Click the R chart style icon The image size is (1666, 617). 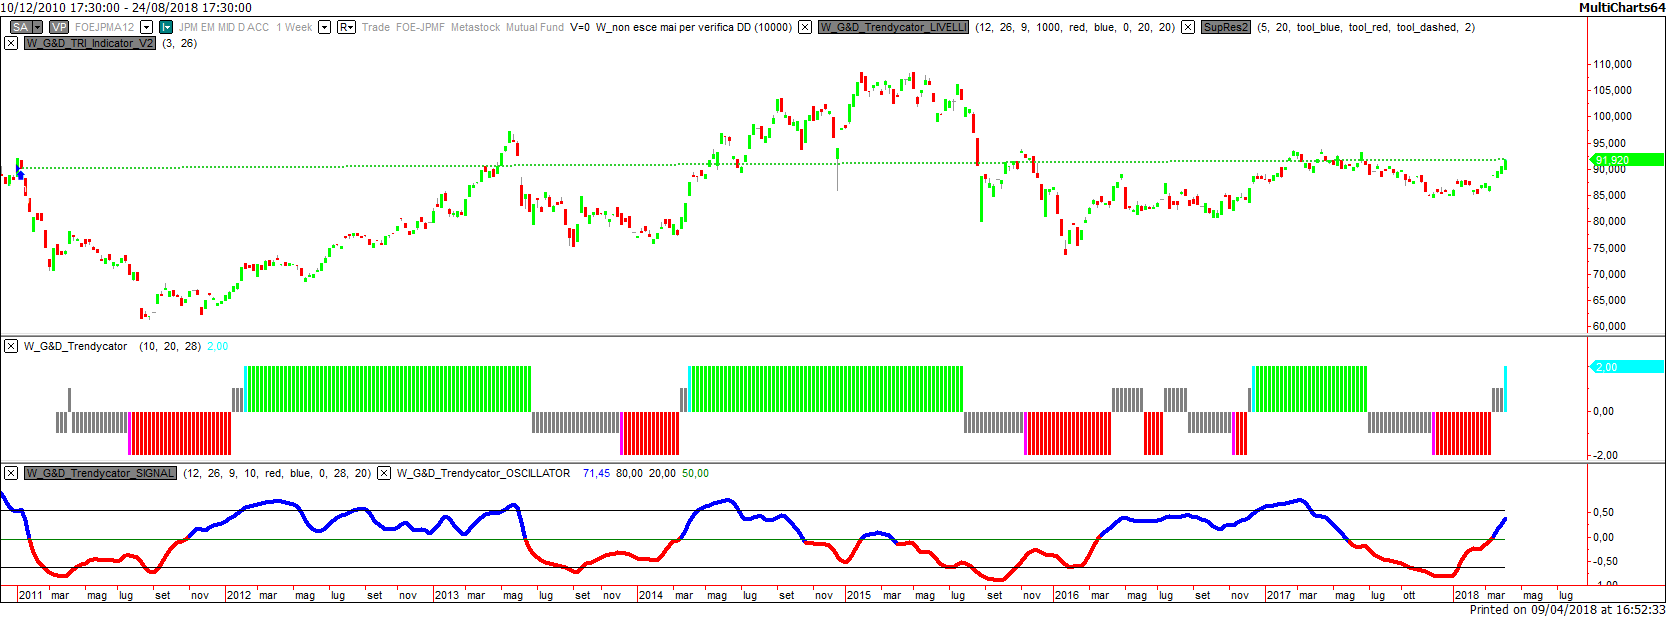pyautogui.click(x=346, y=27)
